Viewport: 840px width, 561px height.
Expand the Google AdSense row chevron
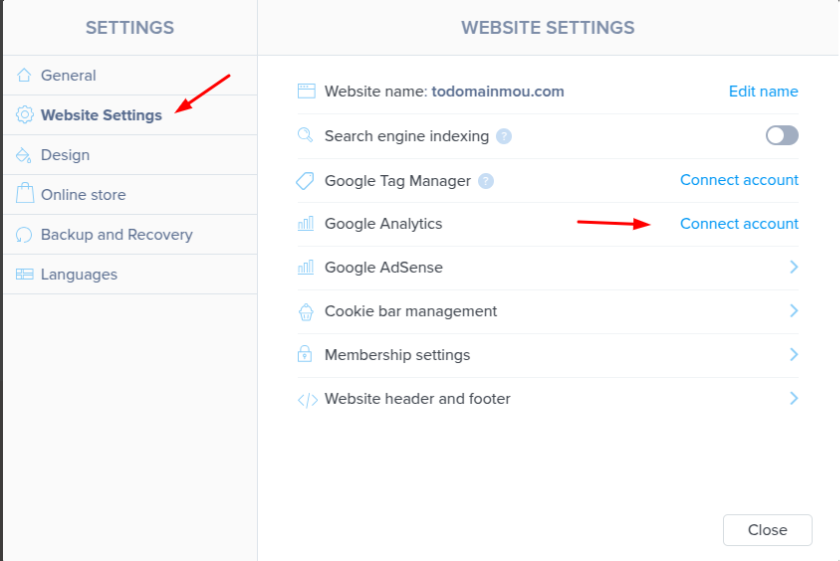tap(794, 267)
